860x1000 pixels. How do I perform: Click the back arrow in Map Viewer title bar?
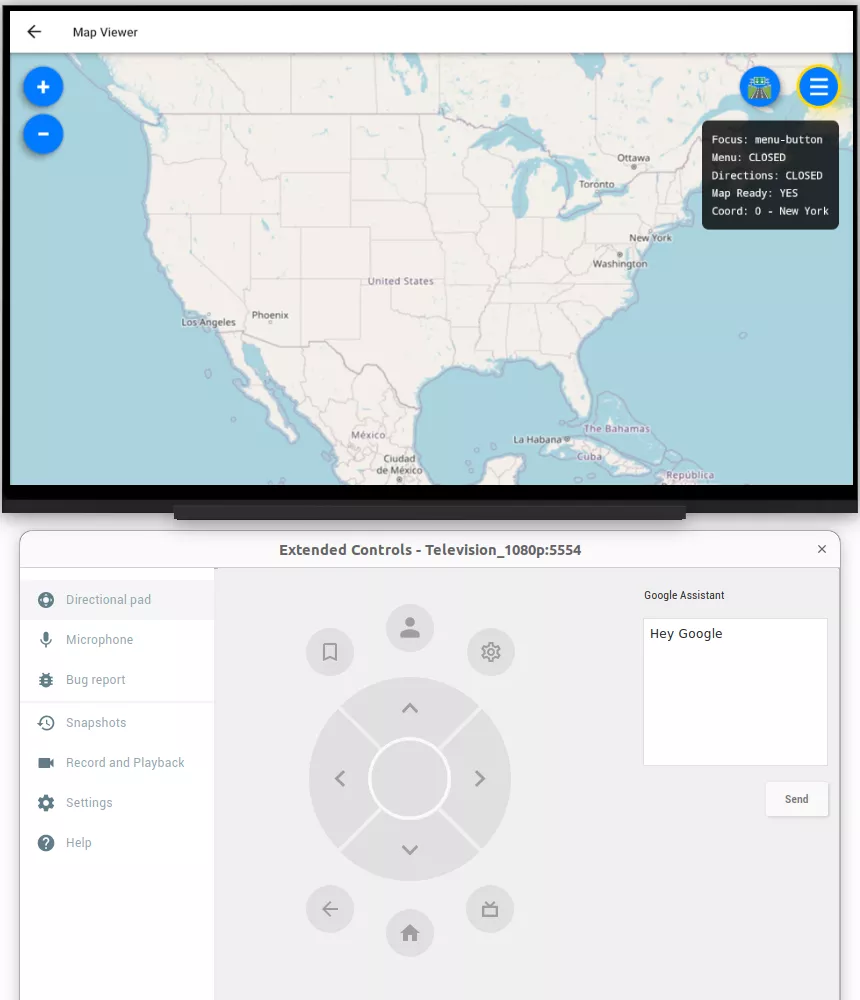[x=33, y=31]
